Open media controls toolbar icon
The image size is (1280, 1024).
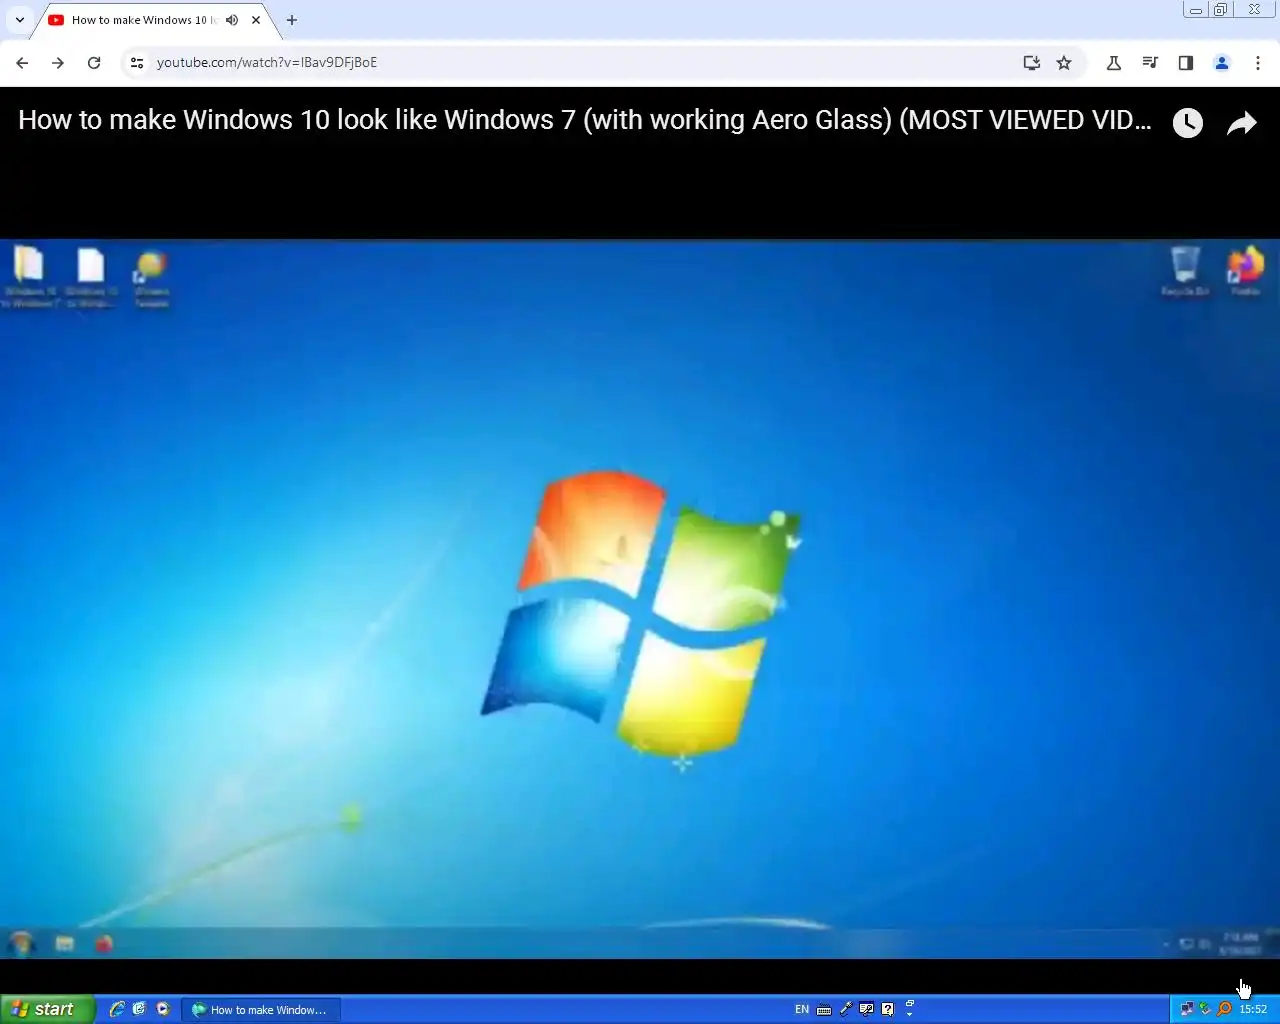(x=1150, y=62)
